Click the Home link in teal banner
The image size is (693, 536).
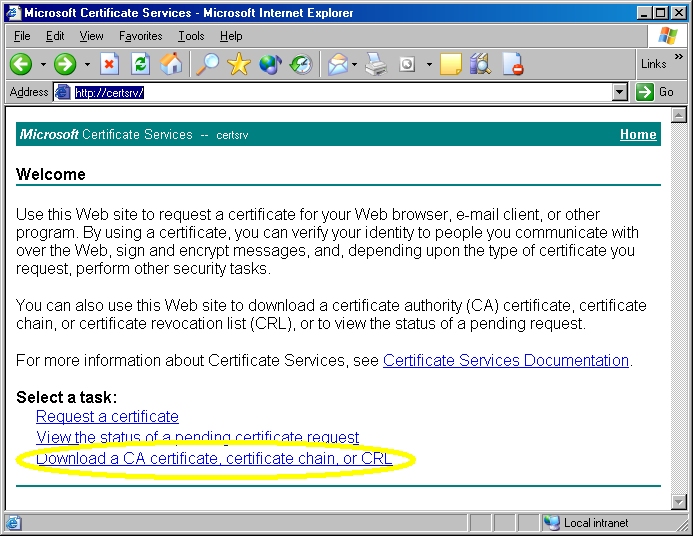tap(638, 134)
